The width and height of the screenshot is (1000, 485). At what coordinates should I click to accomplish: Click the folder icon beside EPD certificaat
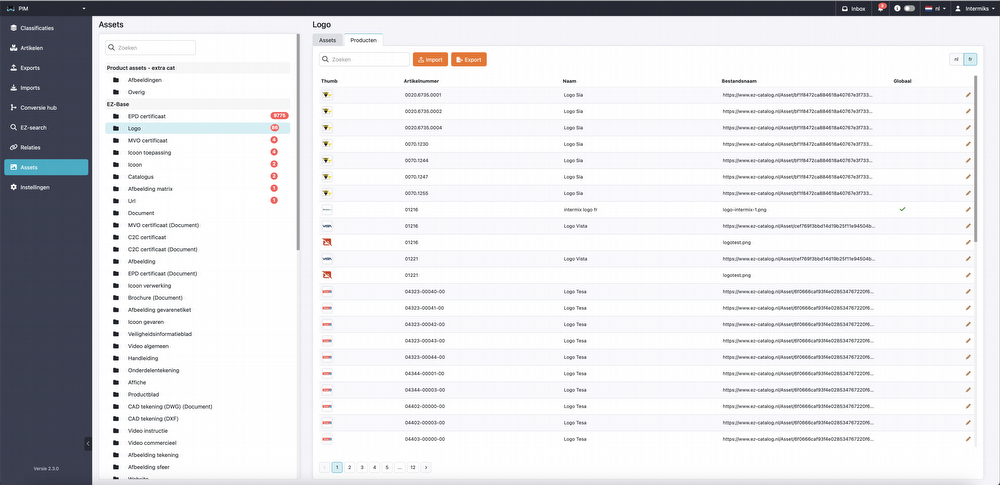(x=116, y=116)
